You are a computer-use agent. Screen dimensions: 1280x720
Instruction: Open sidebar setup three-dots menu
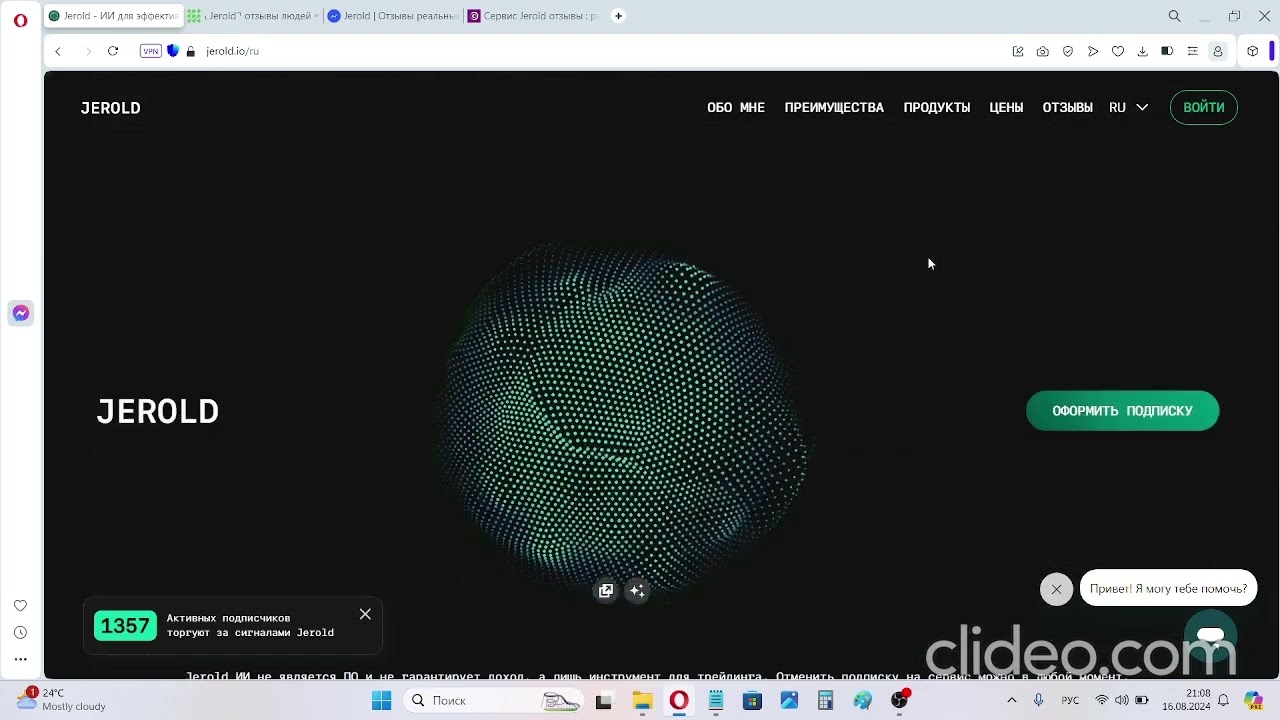(x=20, y=660)
